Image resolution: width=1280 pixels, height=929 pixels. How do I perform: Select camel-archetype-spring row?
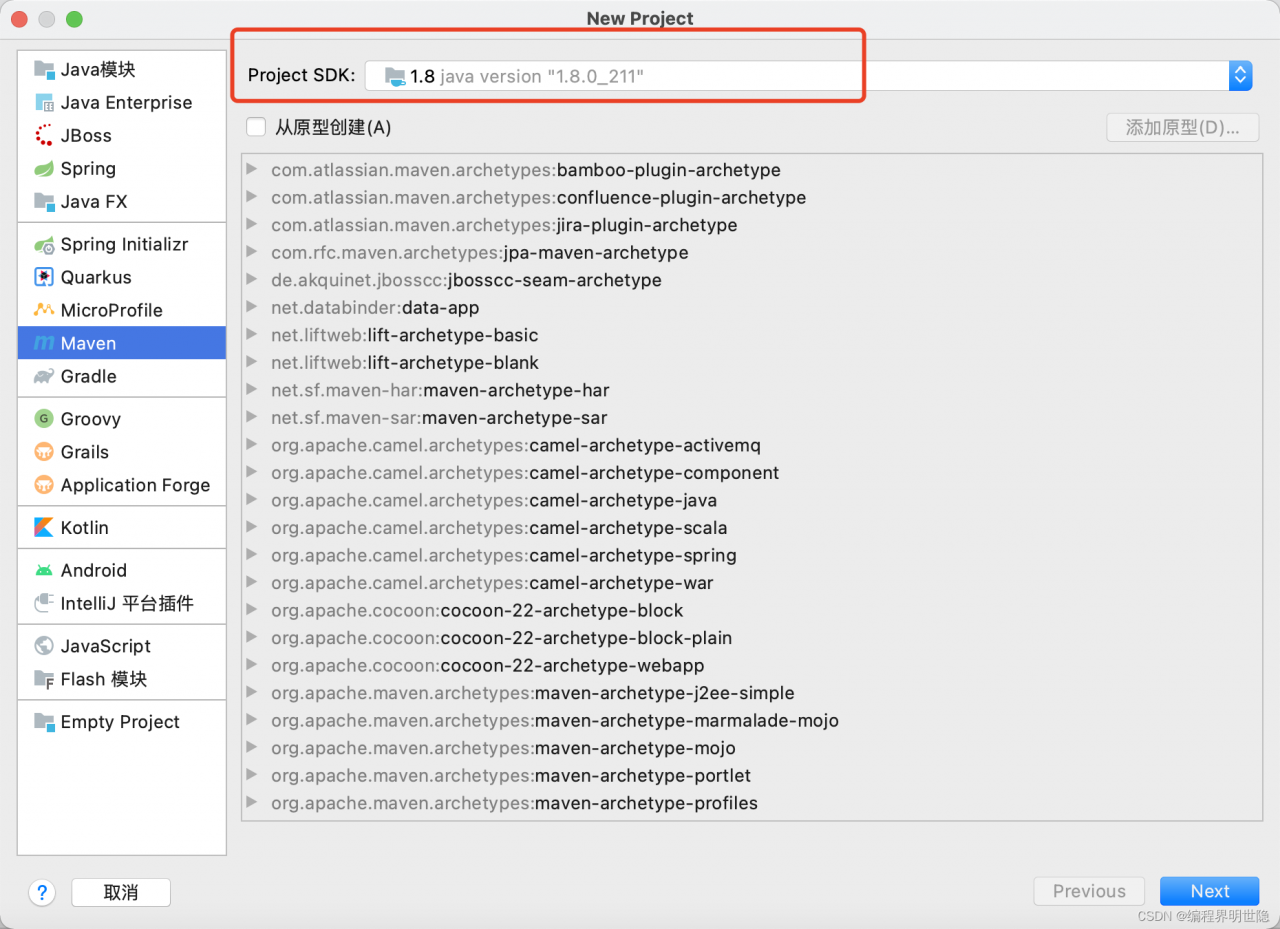click(752, 555)
